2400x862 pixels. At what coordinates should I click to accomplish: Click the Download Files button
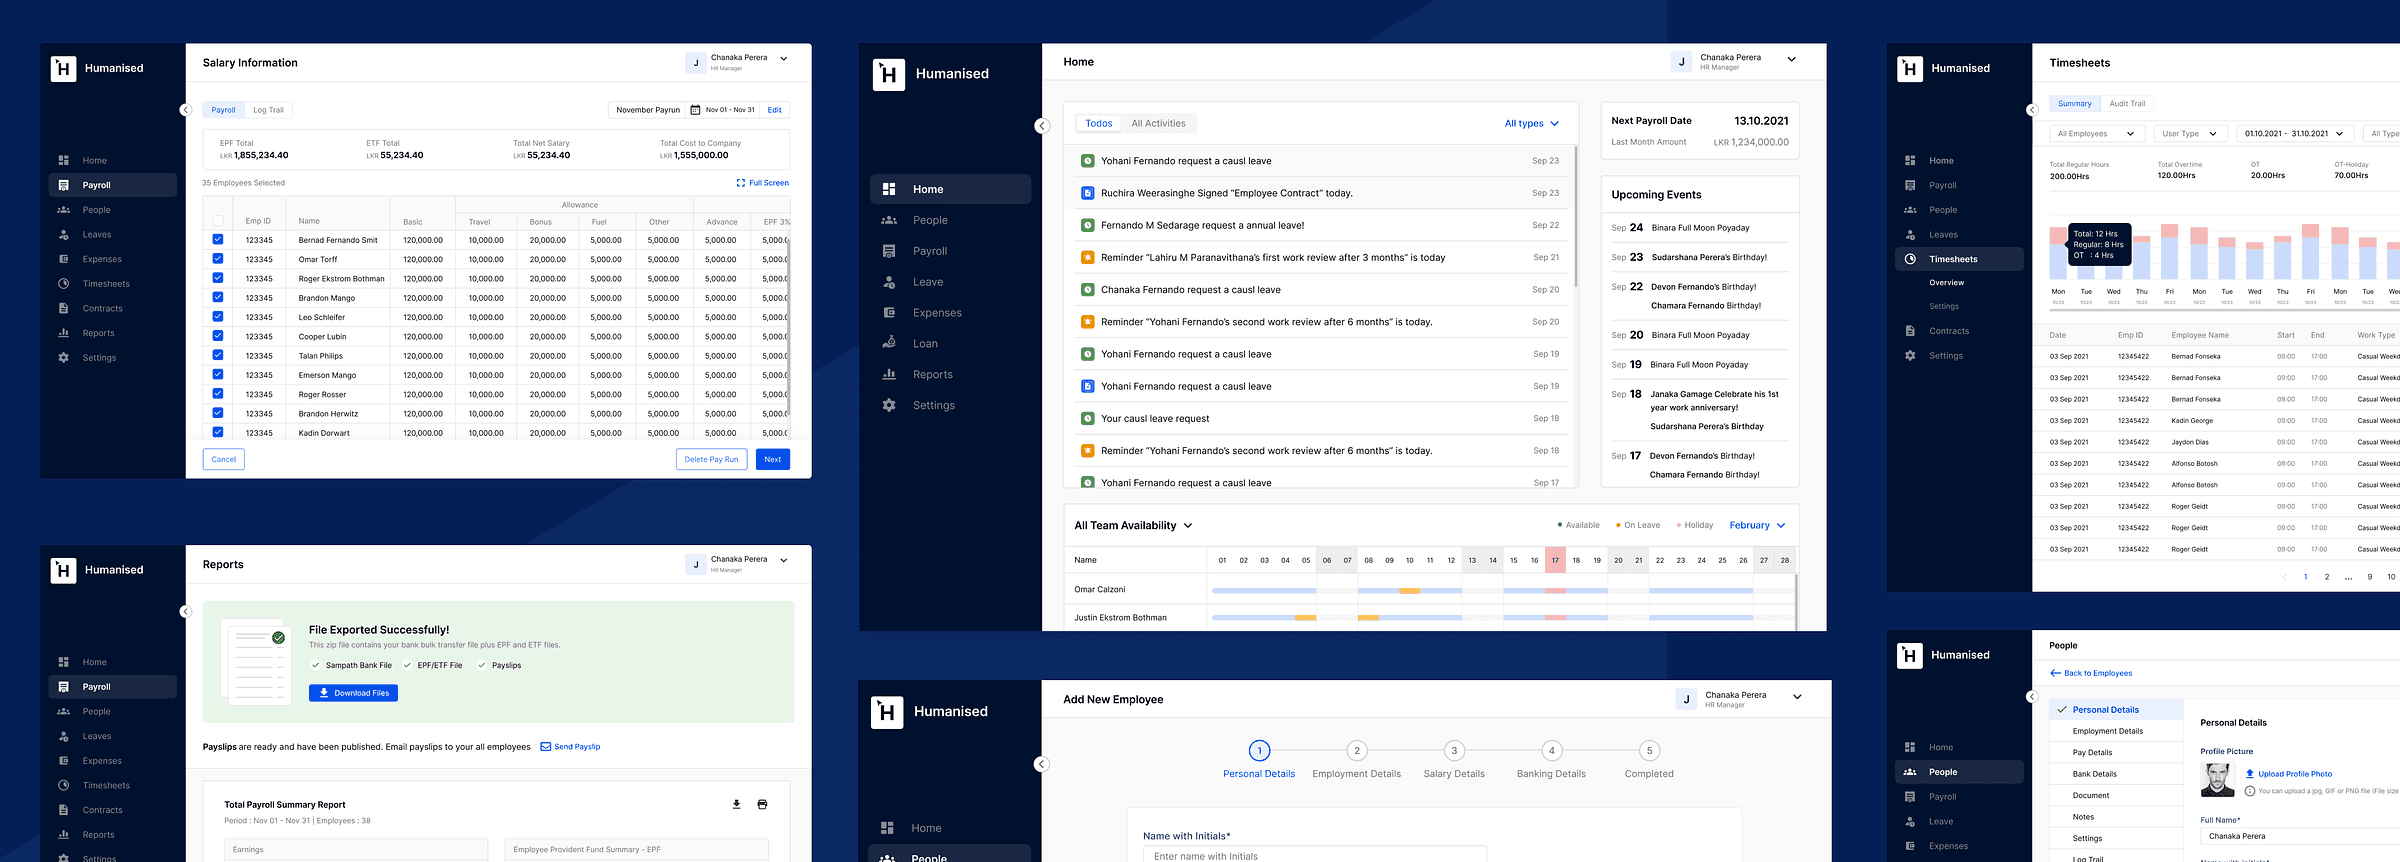(353, 693)
